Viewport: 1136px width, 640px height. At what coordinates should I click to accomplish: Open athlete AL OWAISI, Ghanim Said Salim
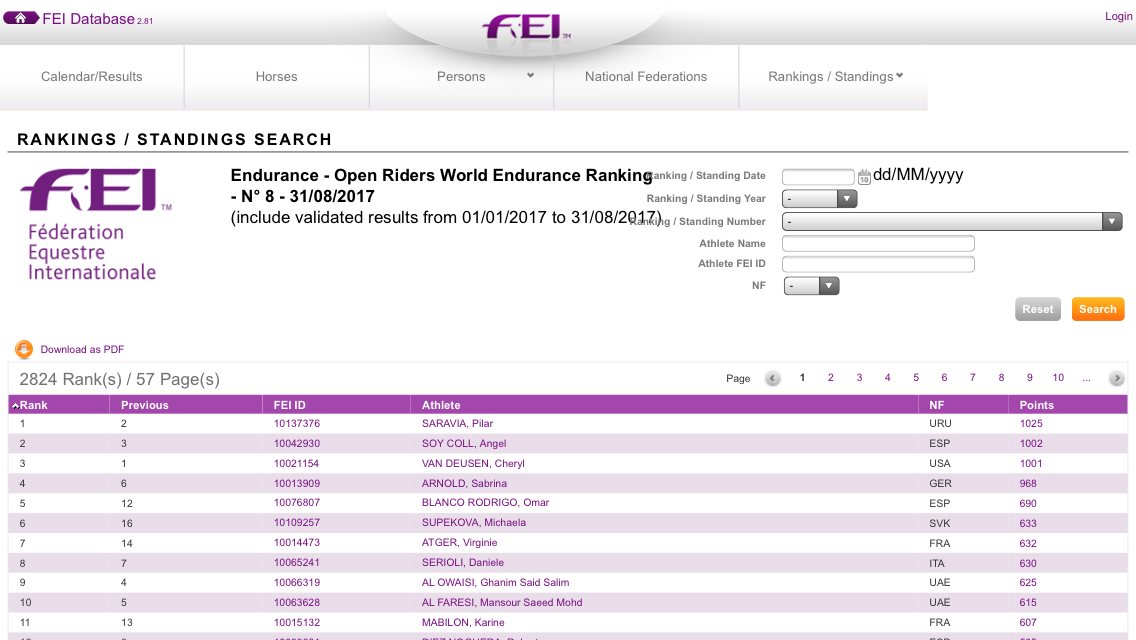(496, 582)
